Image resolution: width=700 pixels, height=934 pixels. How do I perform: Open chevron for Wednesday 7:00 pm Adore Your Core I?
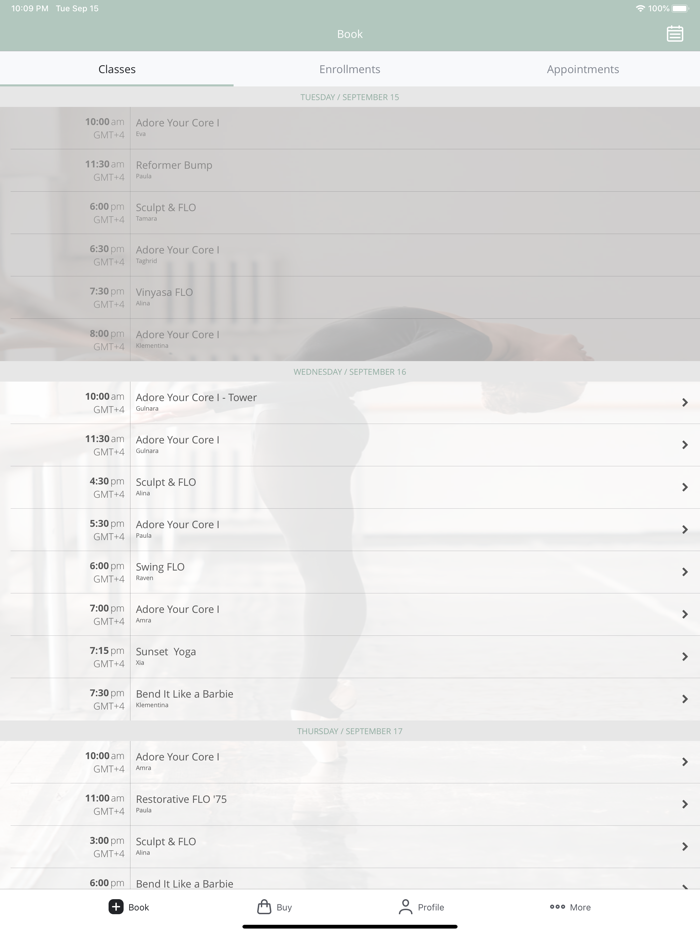click(x=685, y=614)
